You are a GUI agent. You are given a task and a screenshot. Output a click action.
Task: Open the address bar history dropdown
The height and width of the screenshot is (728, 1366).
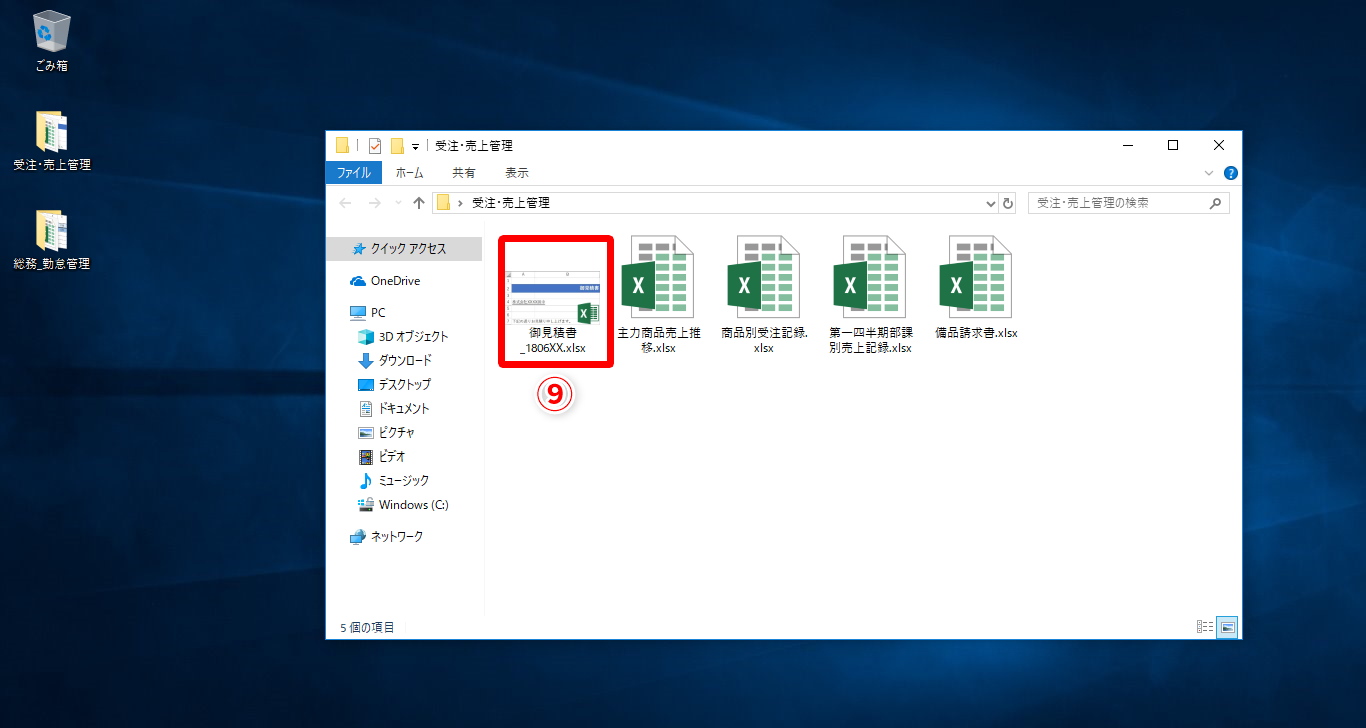[991, 203]
